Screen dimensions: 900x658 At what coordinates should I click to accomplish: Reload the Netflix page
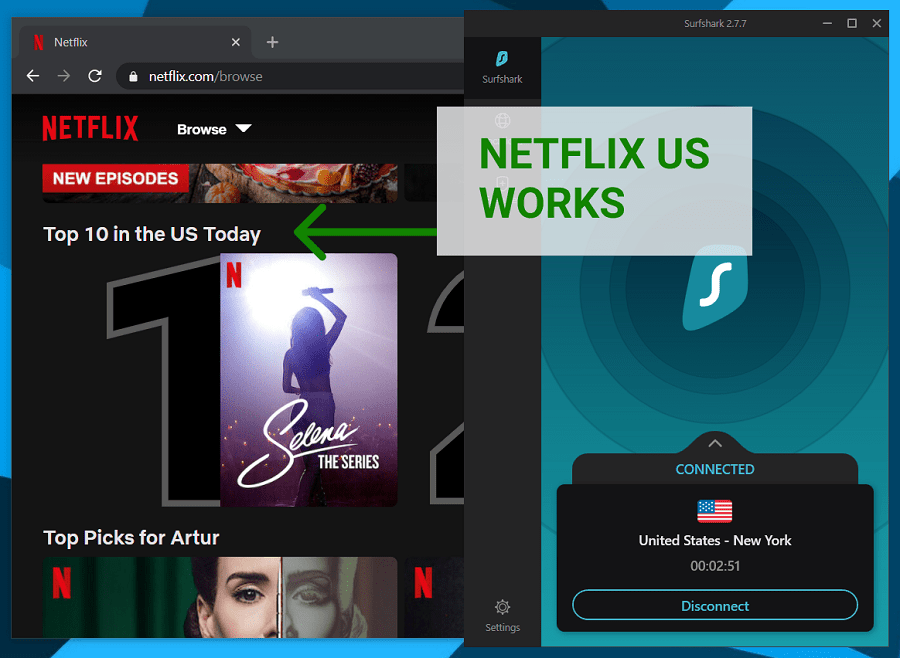95,76
